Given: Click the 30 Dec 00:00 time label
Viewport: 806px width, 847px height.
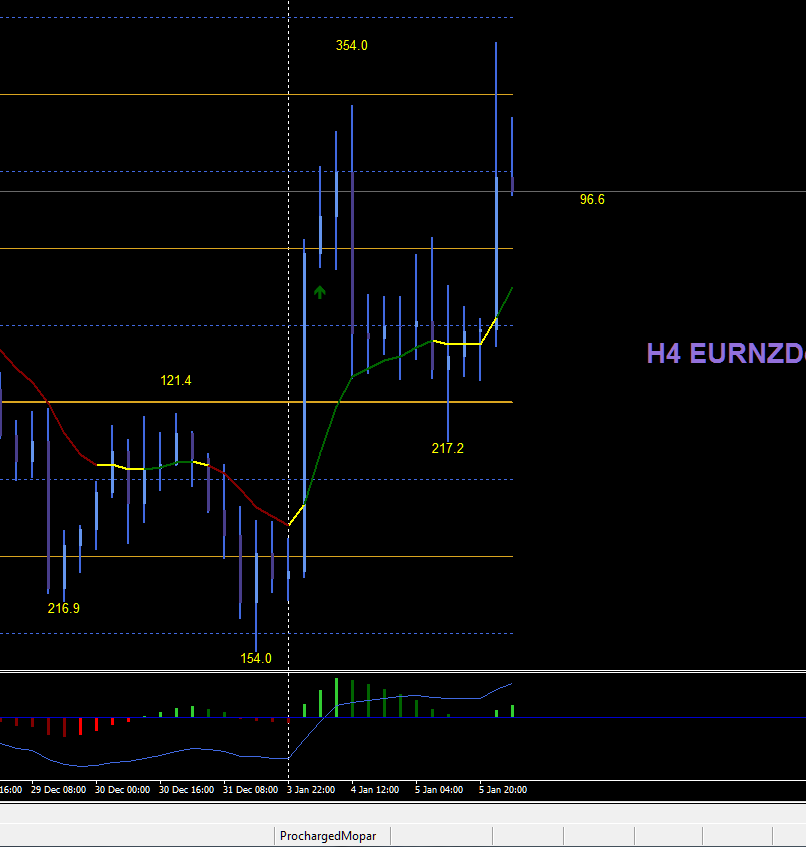Looking at the screenshot, I should coord(123,790).
